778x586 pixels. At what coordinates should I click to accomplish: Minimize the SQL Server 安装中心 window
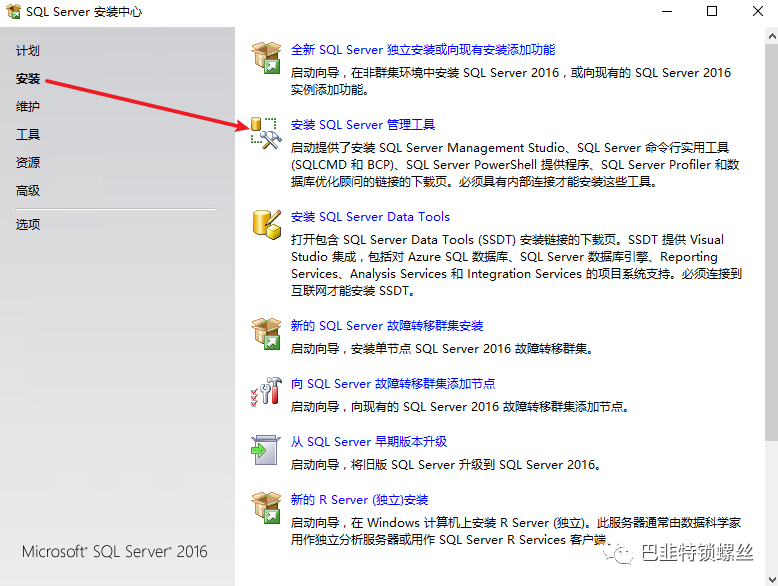(x=667, y=11)
